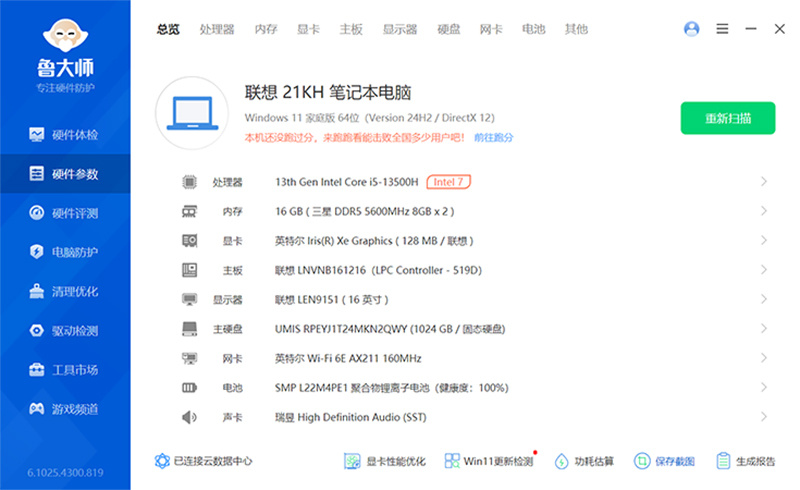Click SMP L22M4PE1 battery text

click(x=391, y=388)
